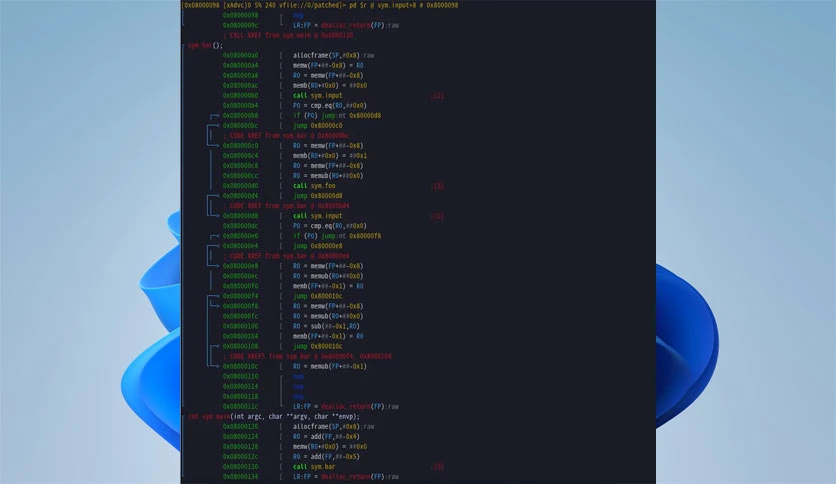
Task: Click 'jump 0x80000c0' instruction
Action: click(x=317, y=126)
